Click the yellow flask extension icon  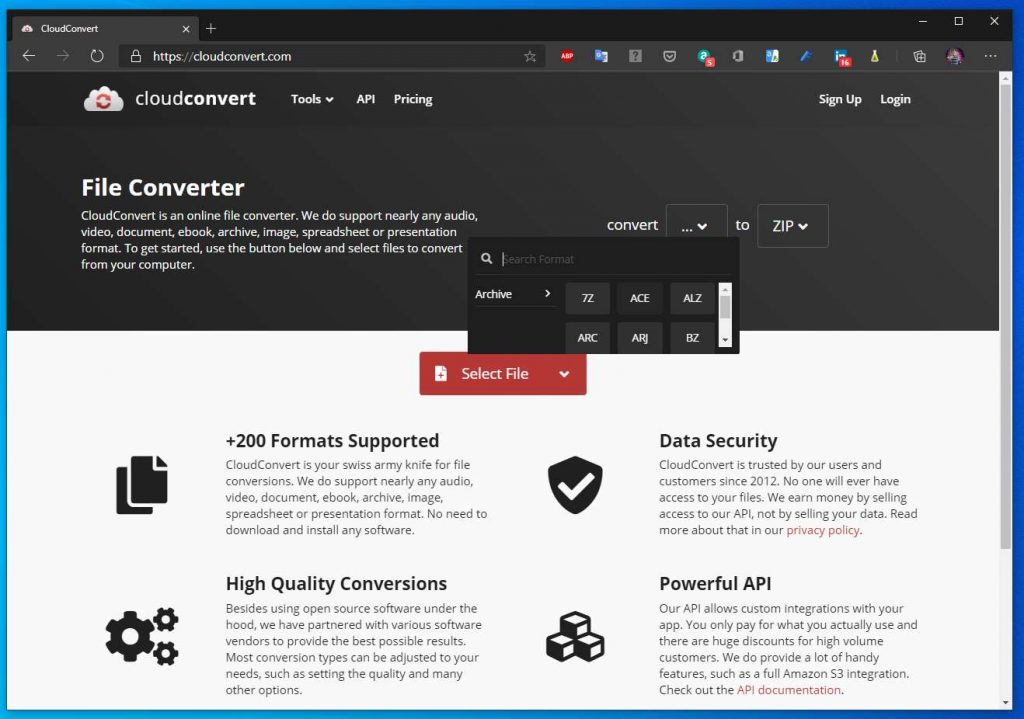point(874,56)
